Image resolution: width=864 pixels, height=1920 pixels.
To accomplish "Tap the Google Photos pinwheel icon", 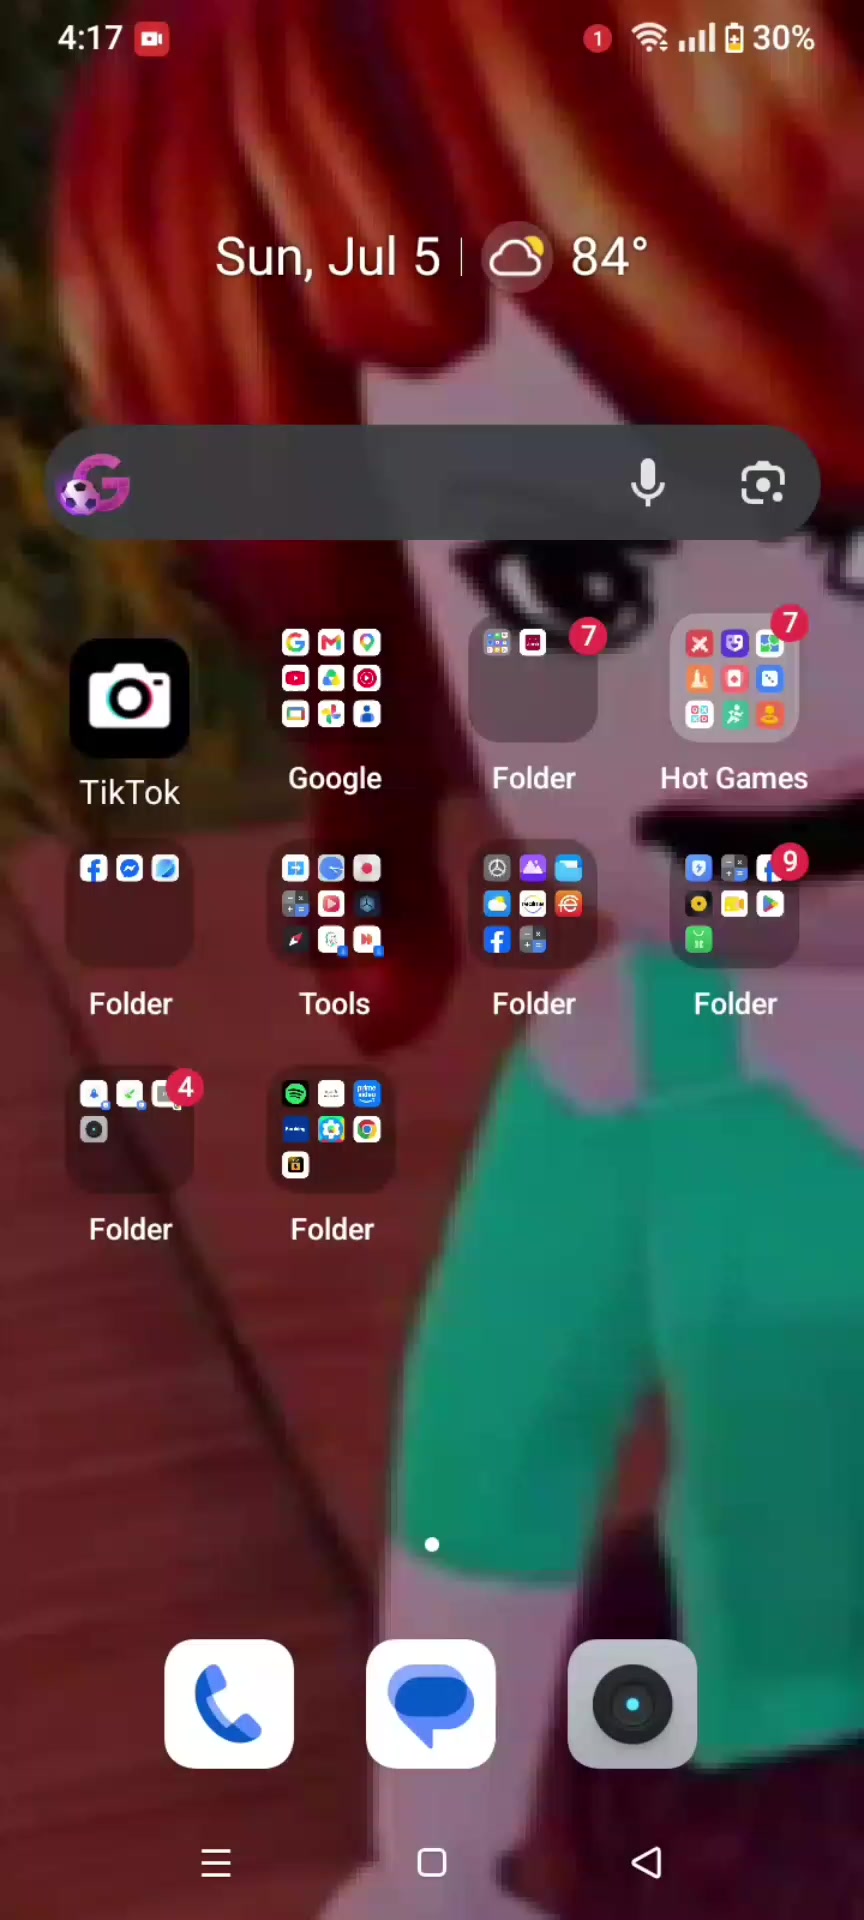I will pyautogui.click(x=331, y=714).
